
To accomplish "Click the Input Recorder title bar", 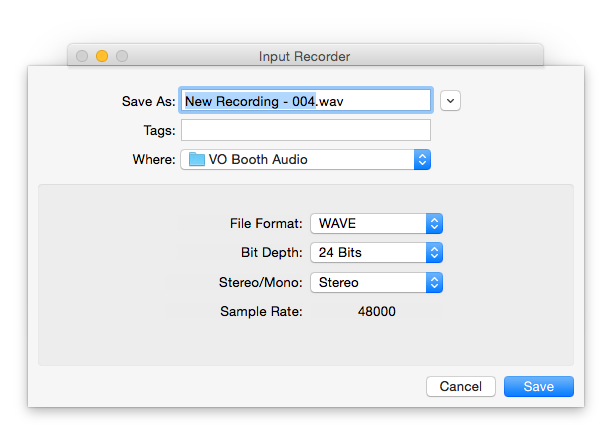I will [305, 56].
